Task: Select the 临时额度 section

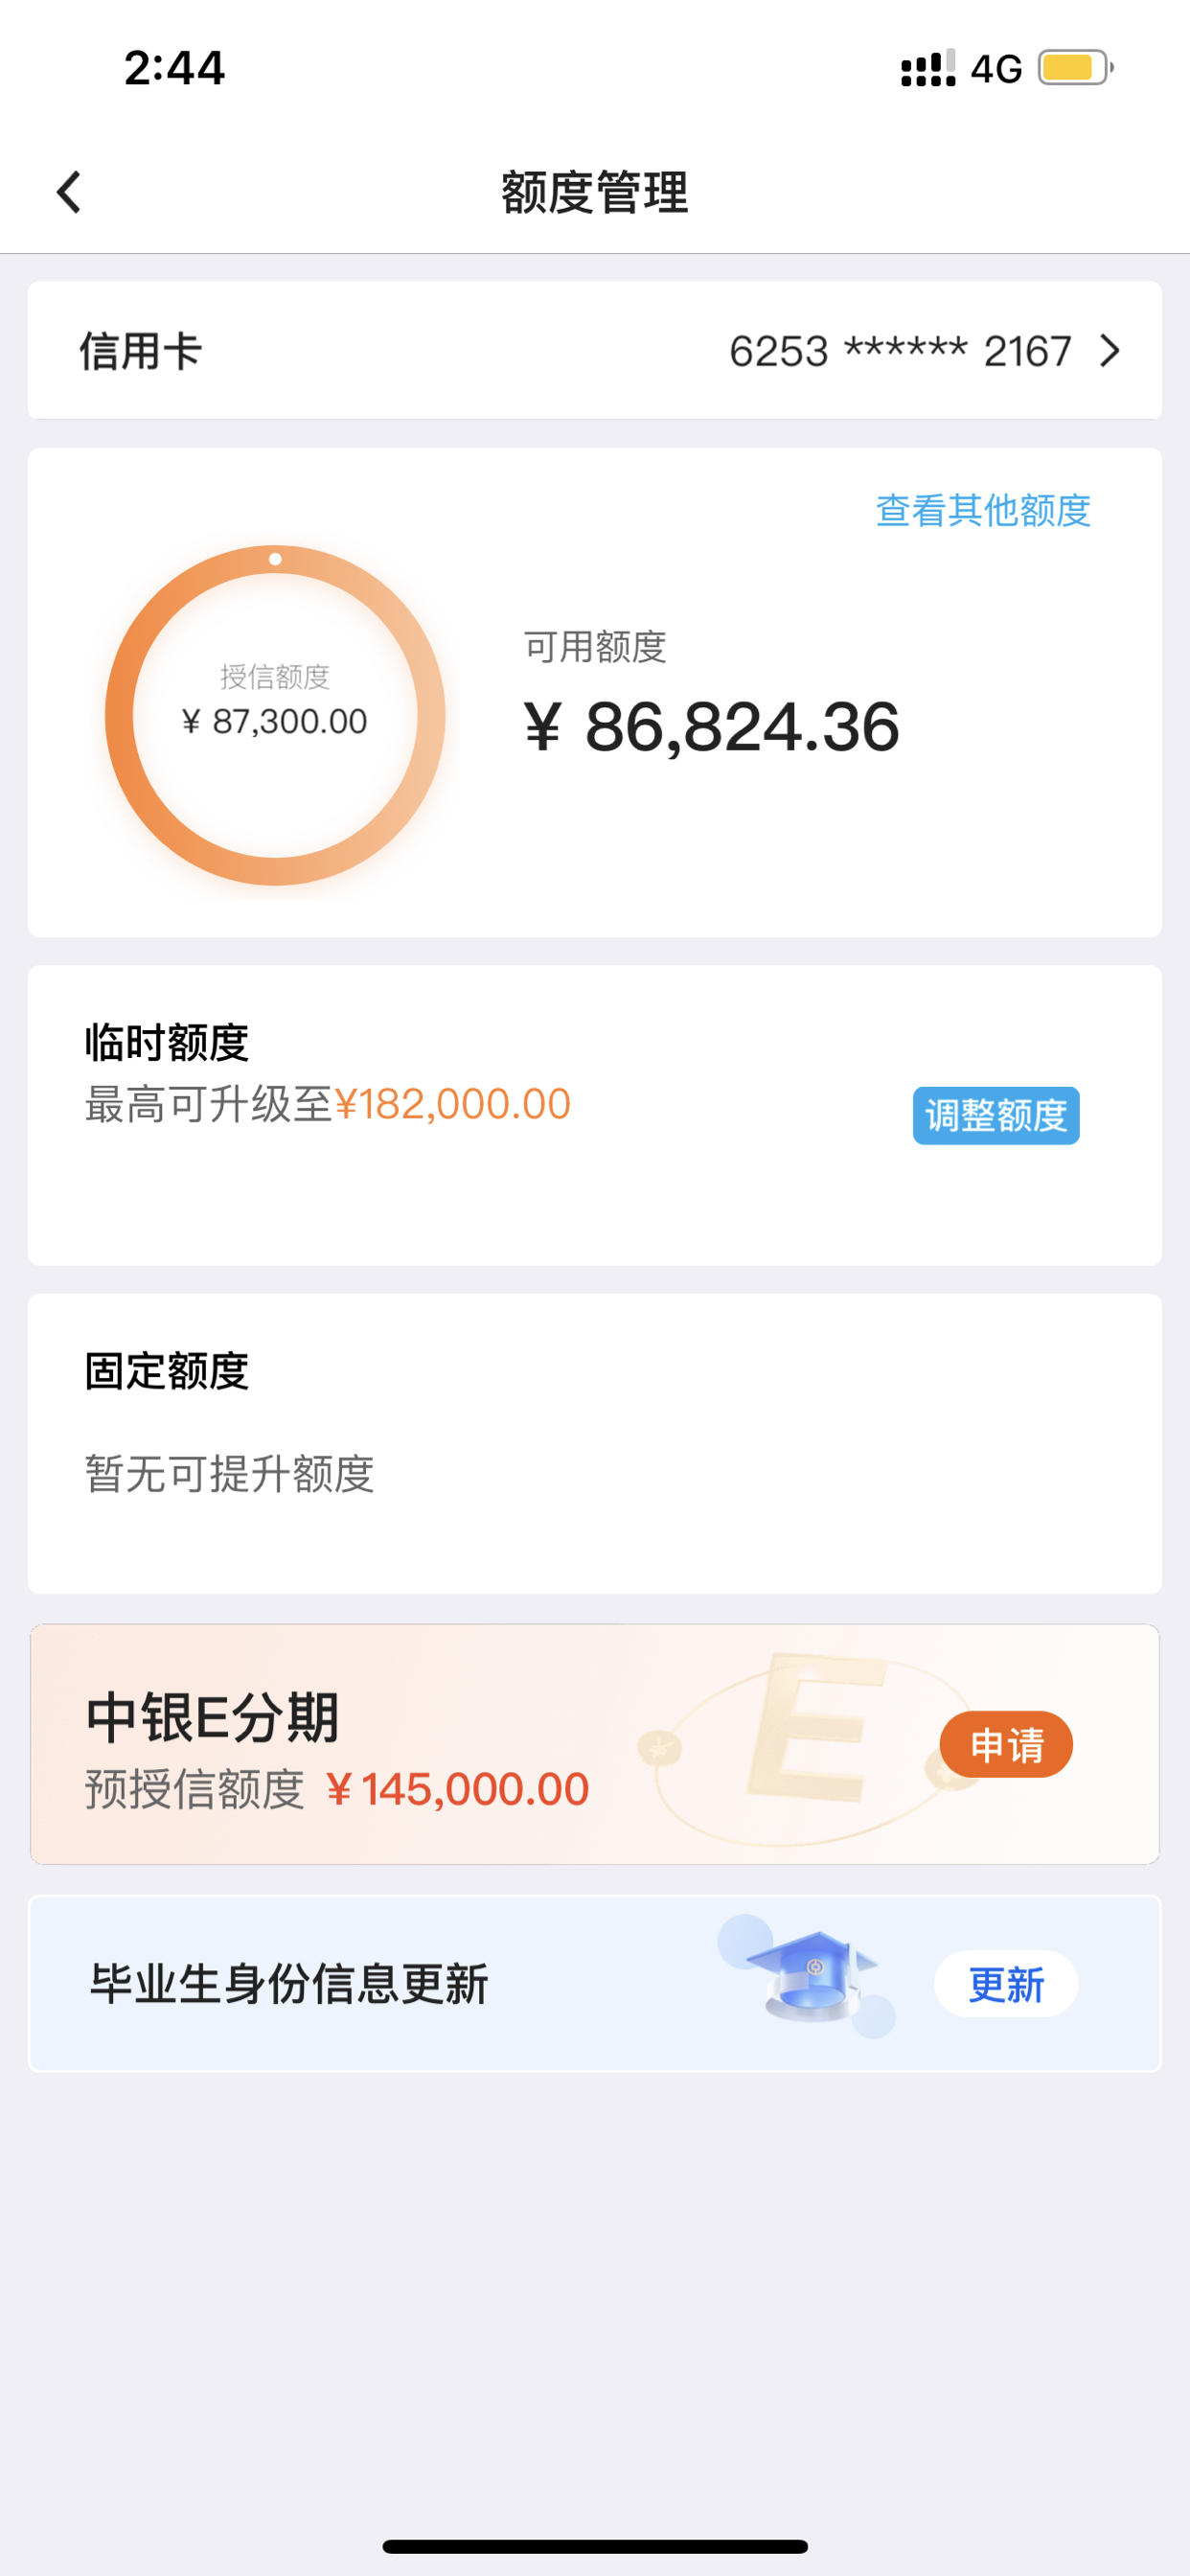Action: [595, 1115]
